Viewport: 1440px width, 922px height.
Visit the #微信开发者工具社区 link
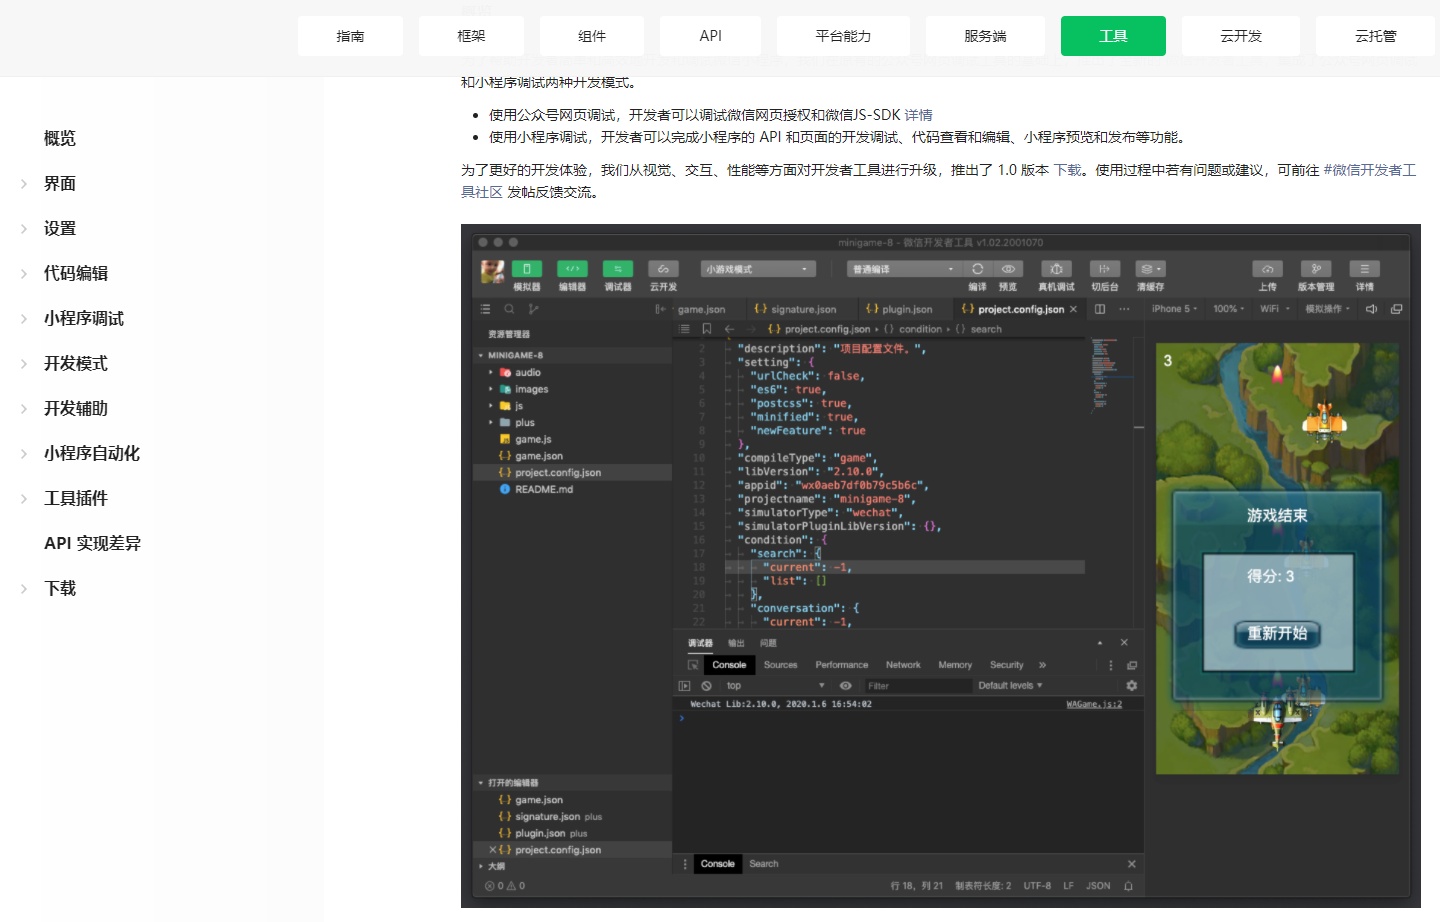[1370, 170]
